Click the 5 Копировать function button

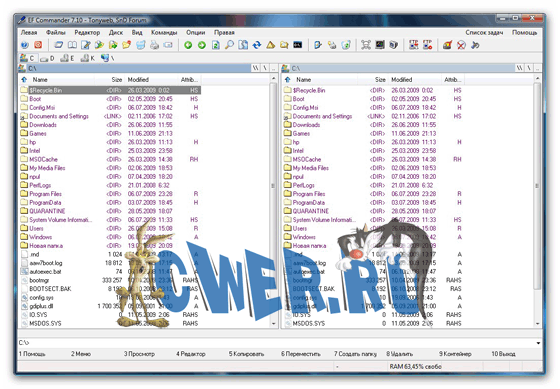point(246,354)
